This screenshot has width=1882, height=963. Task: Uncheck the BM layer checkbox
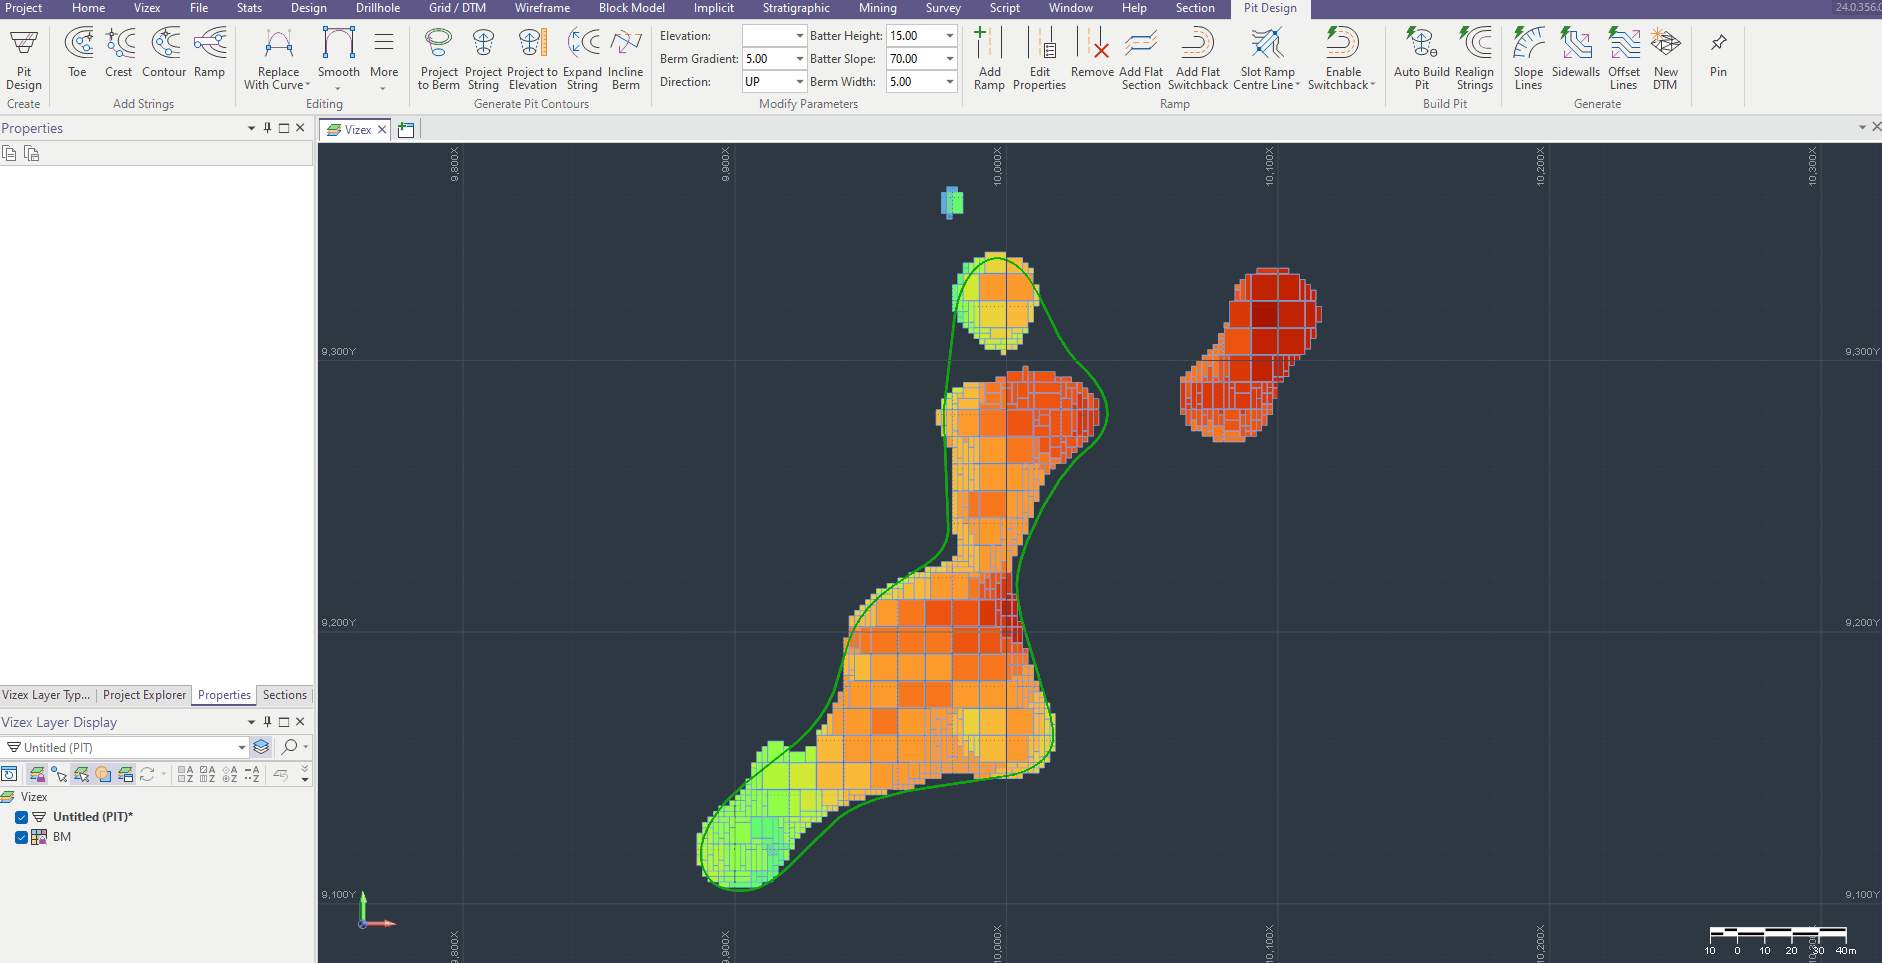click(x=21, y=837)
